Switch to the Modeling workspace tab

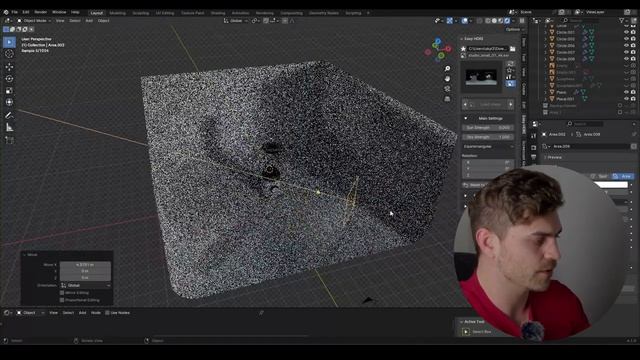[118, 13]
